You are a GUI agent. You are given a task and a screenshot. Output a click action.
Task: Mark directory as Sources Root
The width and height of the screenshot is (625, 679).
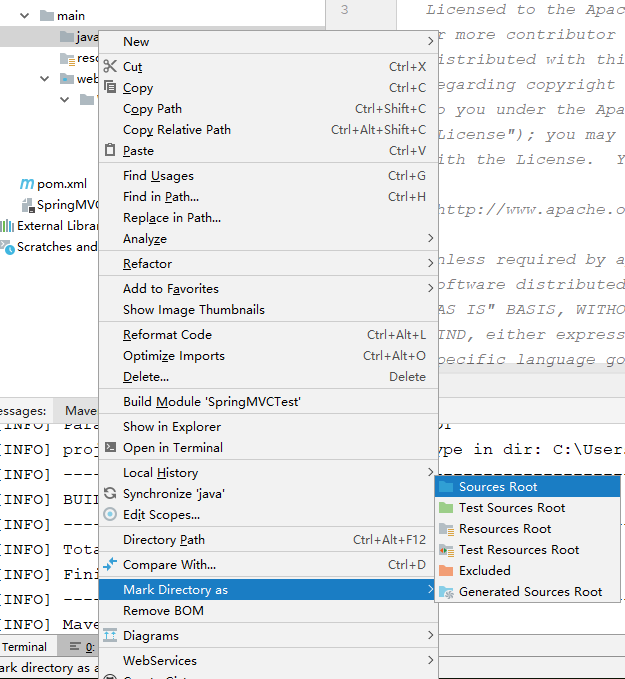point(528,487)
